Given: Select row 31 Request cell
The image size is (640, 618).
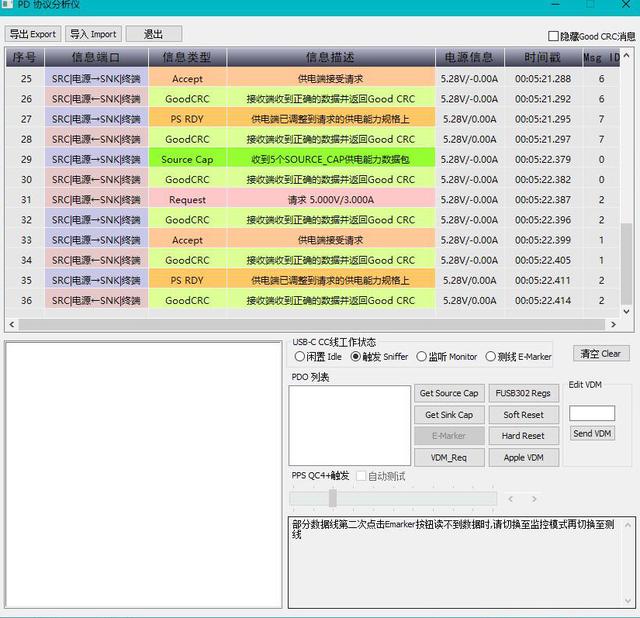Looking at the screenshot, I should (x=187, y=200).
